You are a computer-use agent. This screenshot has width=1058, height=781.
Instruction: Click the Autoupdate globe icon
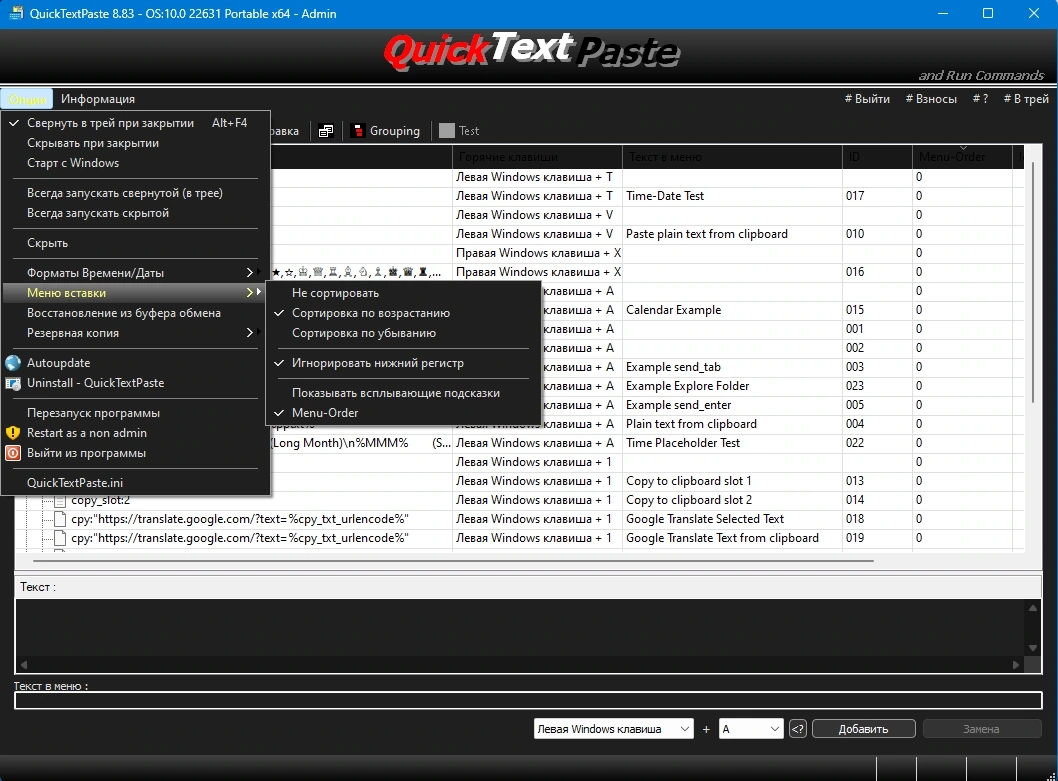tap(13, 363)
